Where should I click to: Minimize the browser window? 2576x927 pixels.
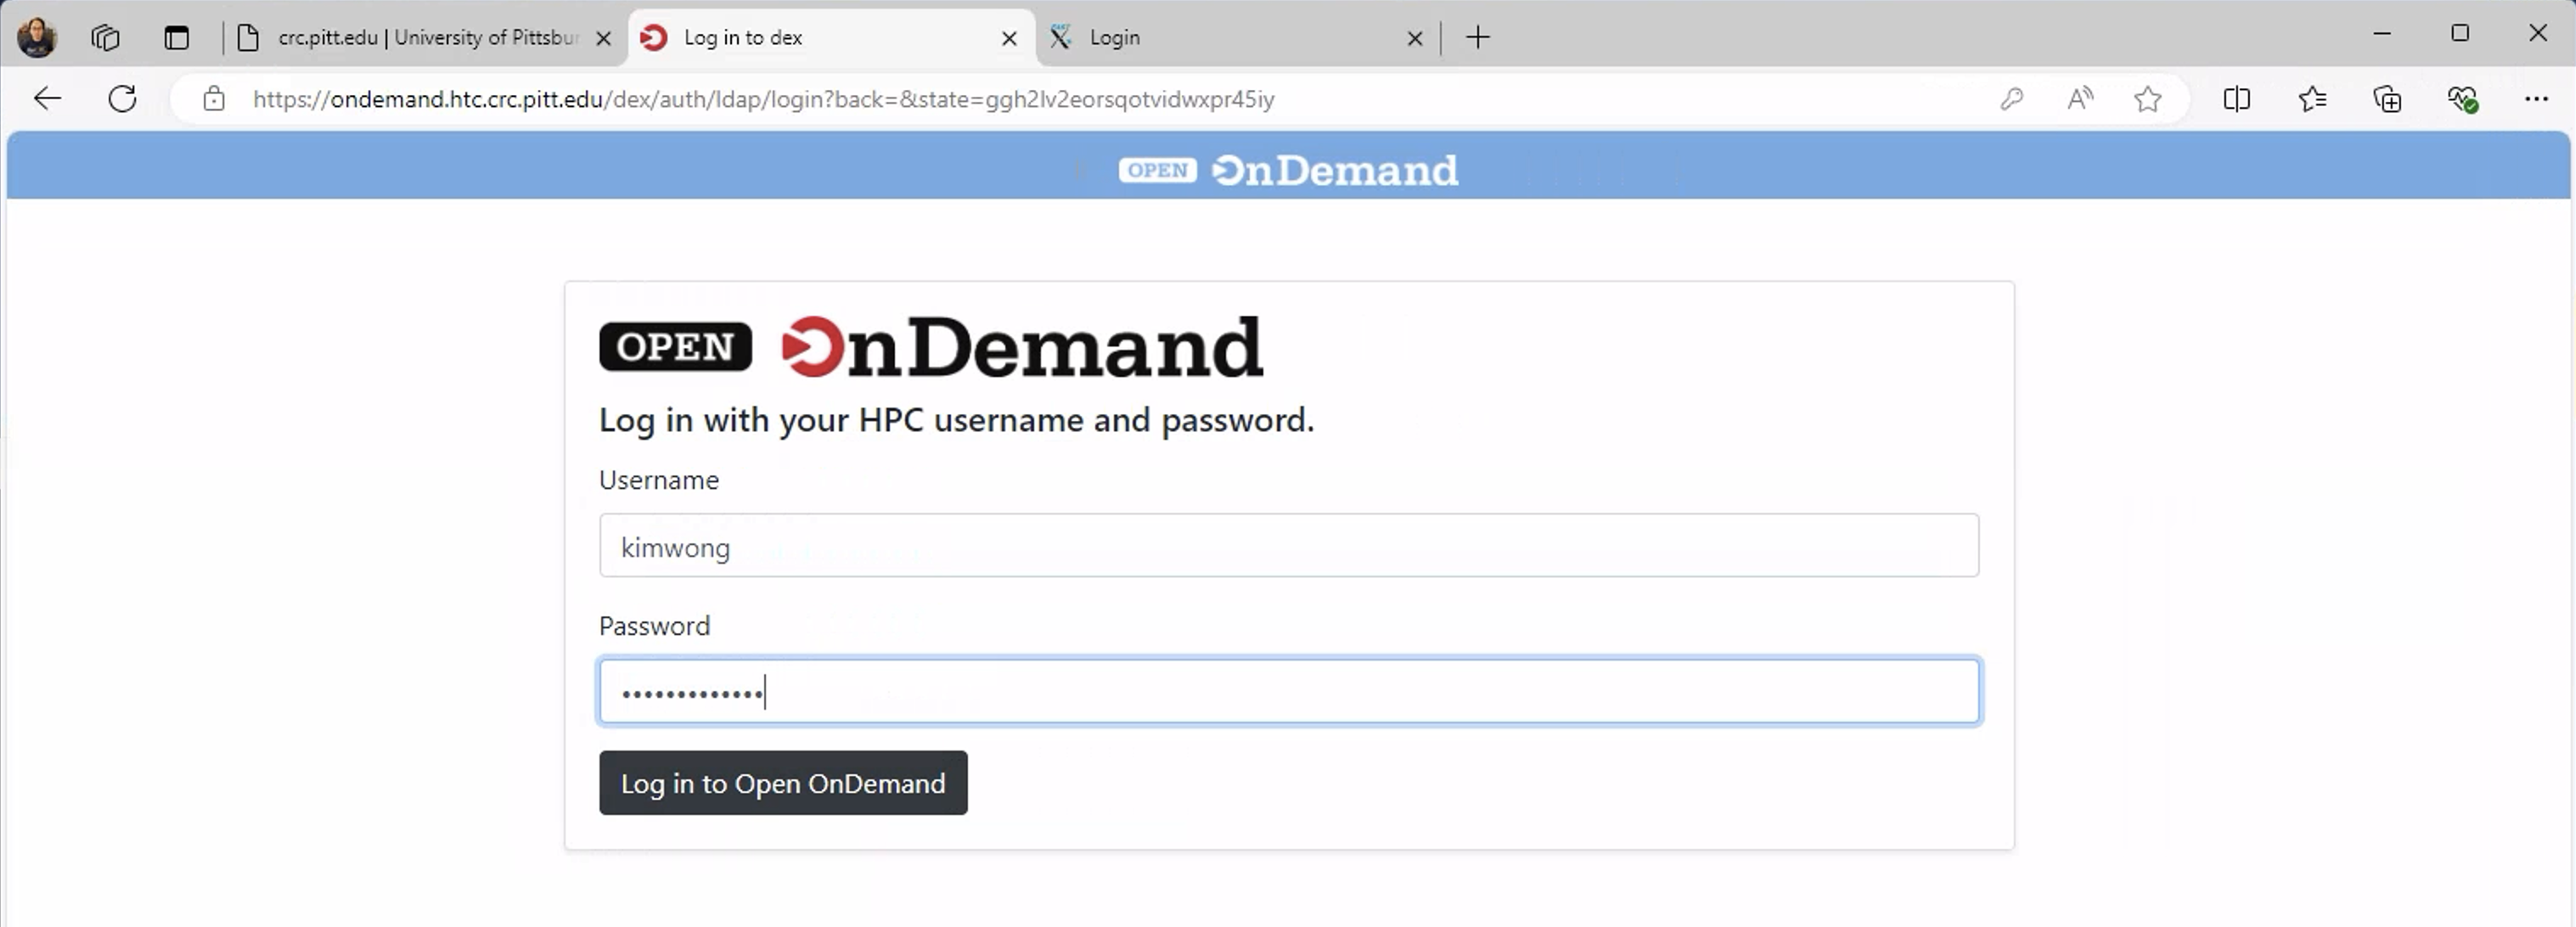coord(2382,33)
